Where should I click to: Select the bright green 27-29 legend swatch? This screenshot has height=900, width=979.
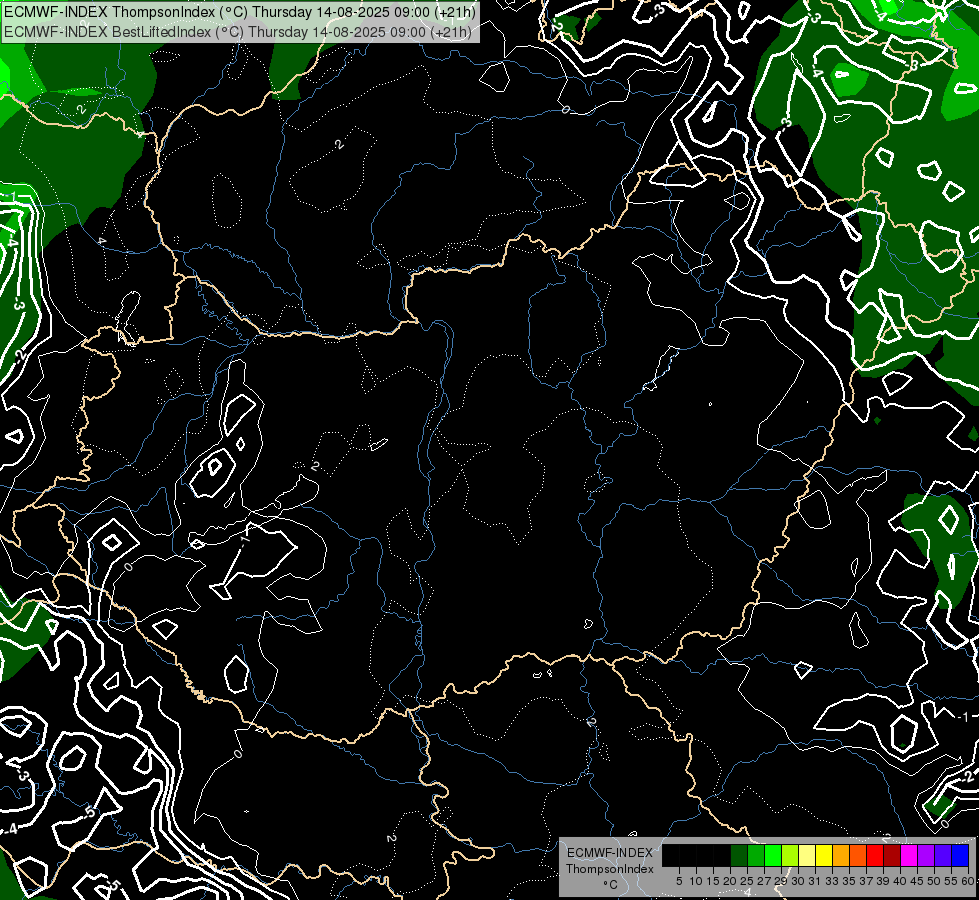pyautogui.click(x=773, y=855)
